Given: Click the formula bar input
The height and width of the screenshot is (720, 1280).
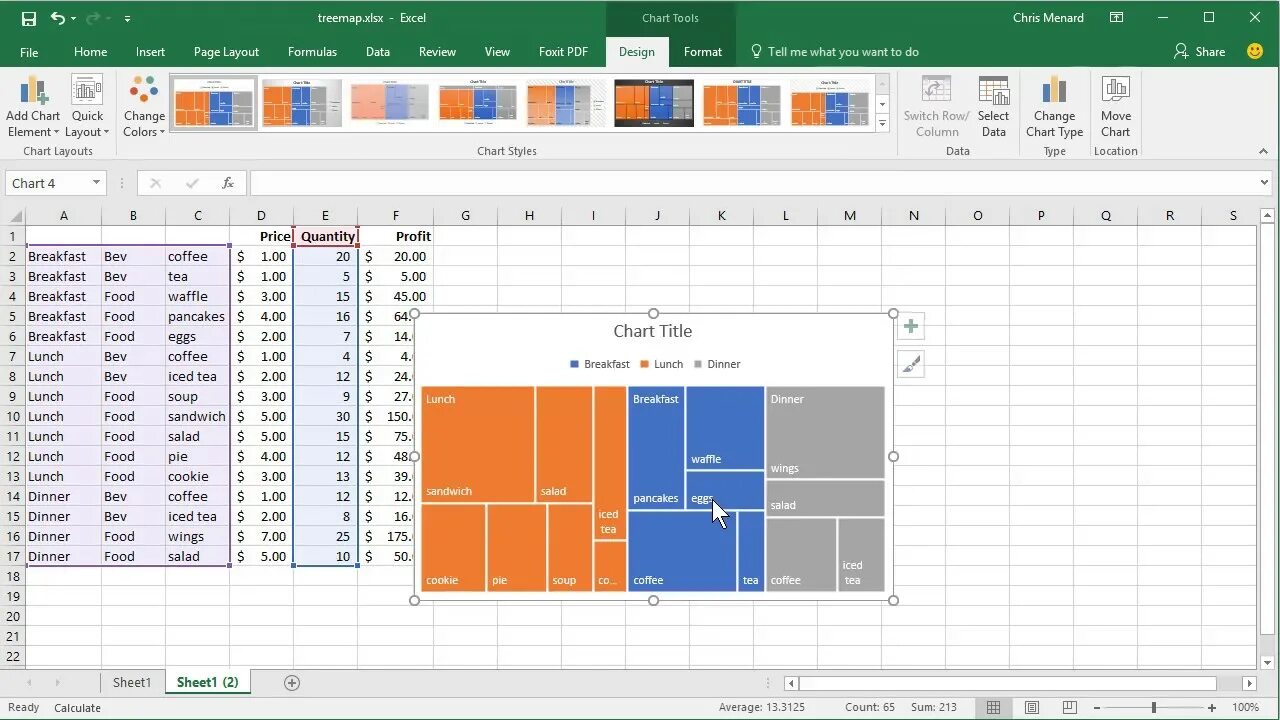Looking at the screenshot, I should (x=752, y=183).
